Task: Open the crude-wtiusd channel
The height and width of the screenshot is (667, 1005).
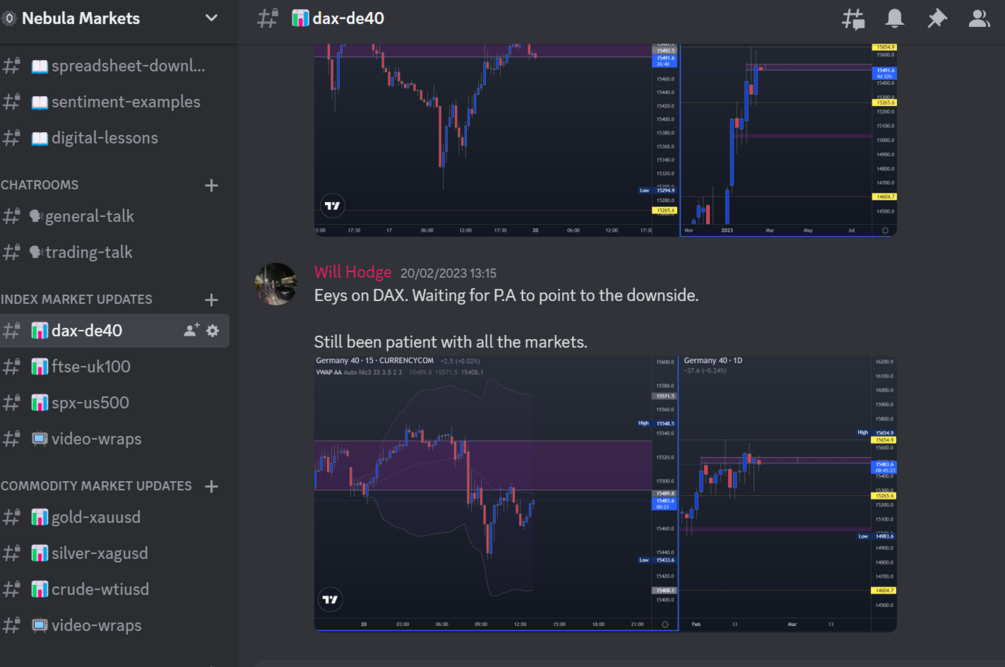Action: click(115, 589)
